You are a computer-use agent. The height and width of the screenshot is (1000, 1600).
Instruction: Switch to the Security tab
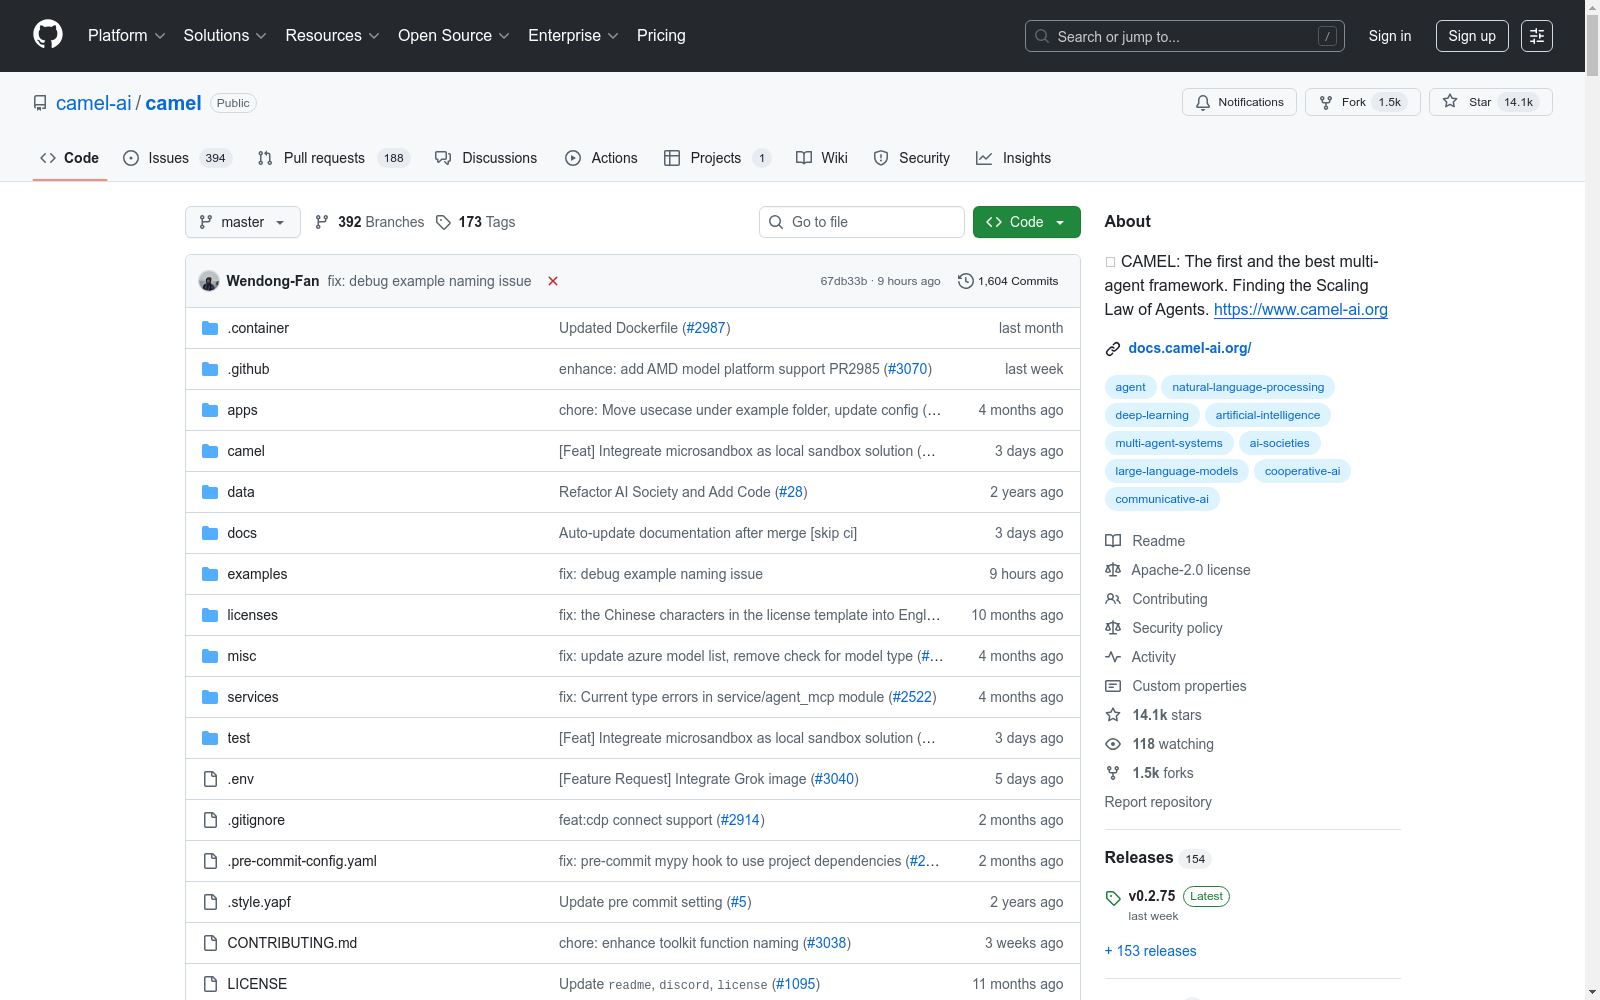coord(911,158)
